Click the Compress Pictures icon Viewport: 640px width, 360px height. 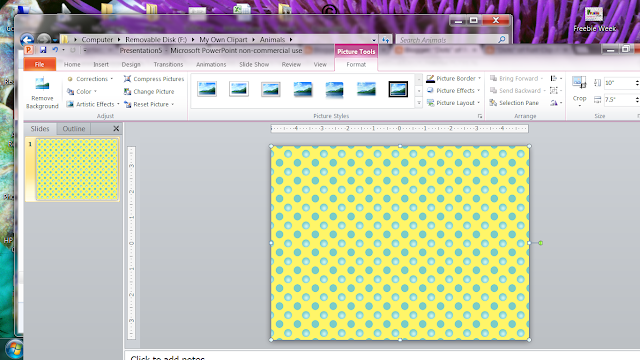coord(127,79)
